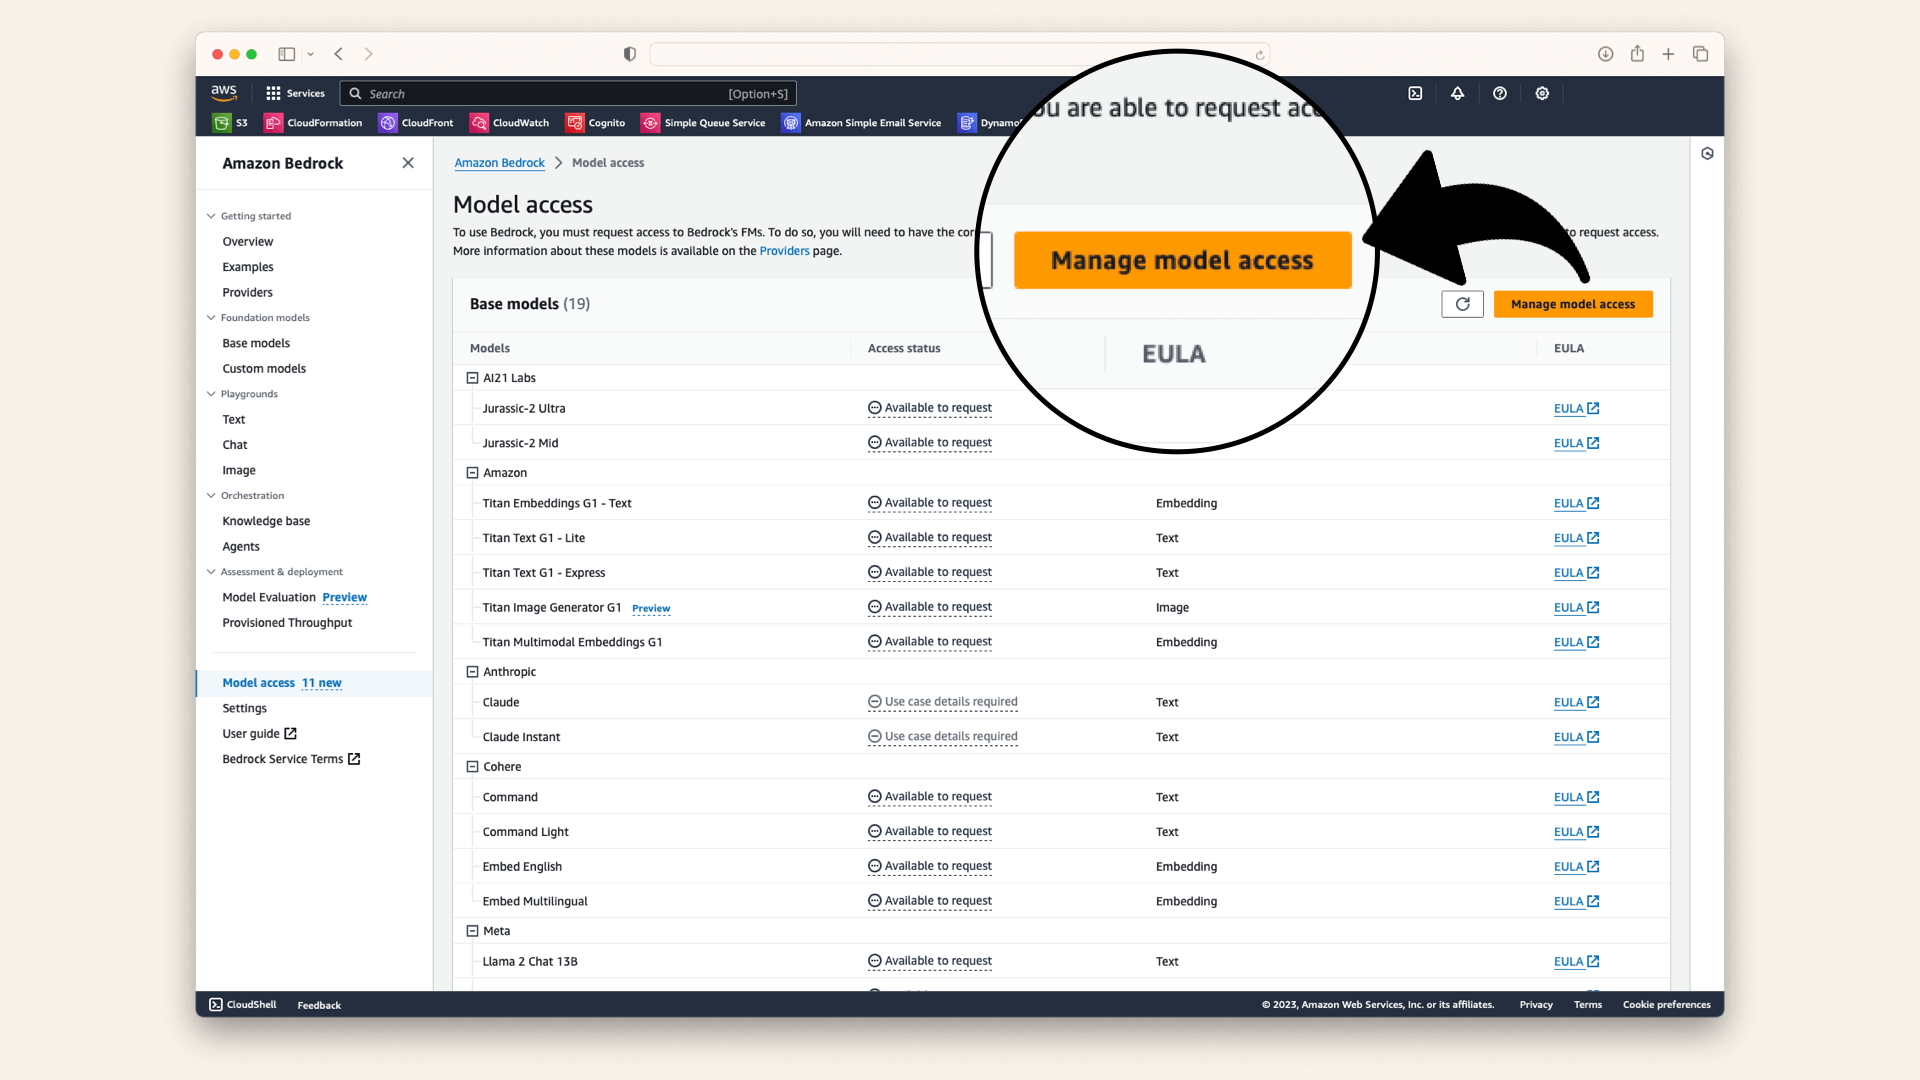Click the CloudShell icon at bottom
Image resolution: width=1920 pixels, height=1080 pixels.
214,1005
